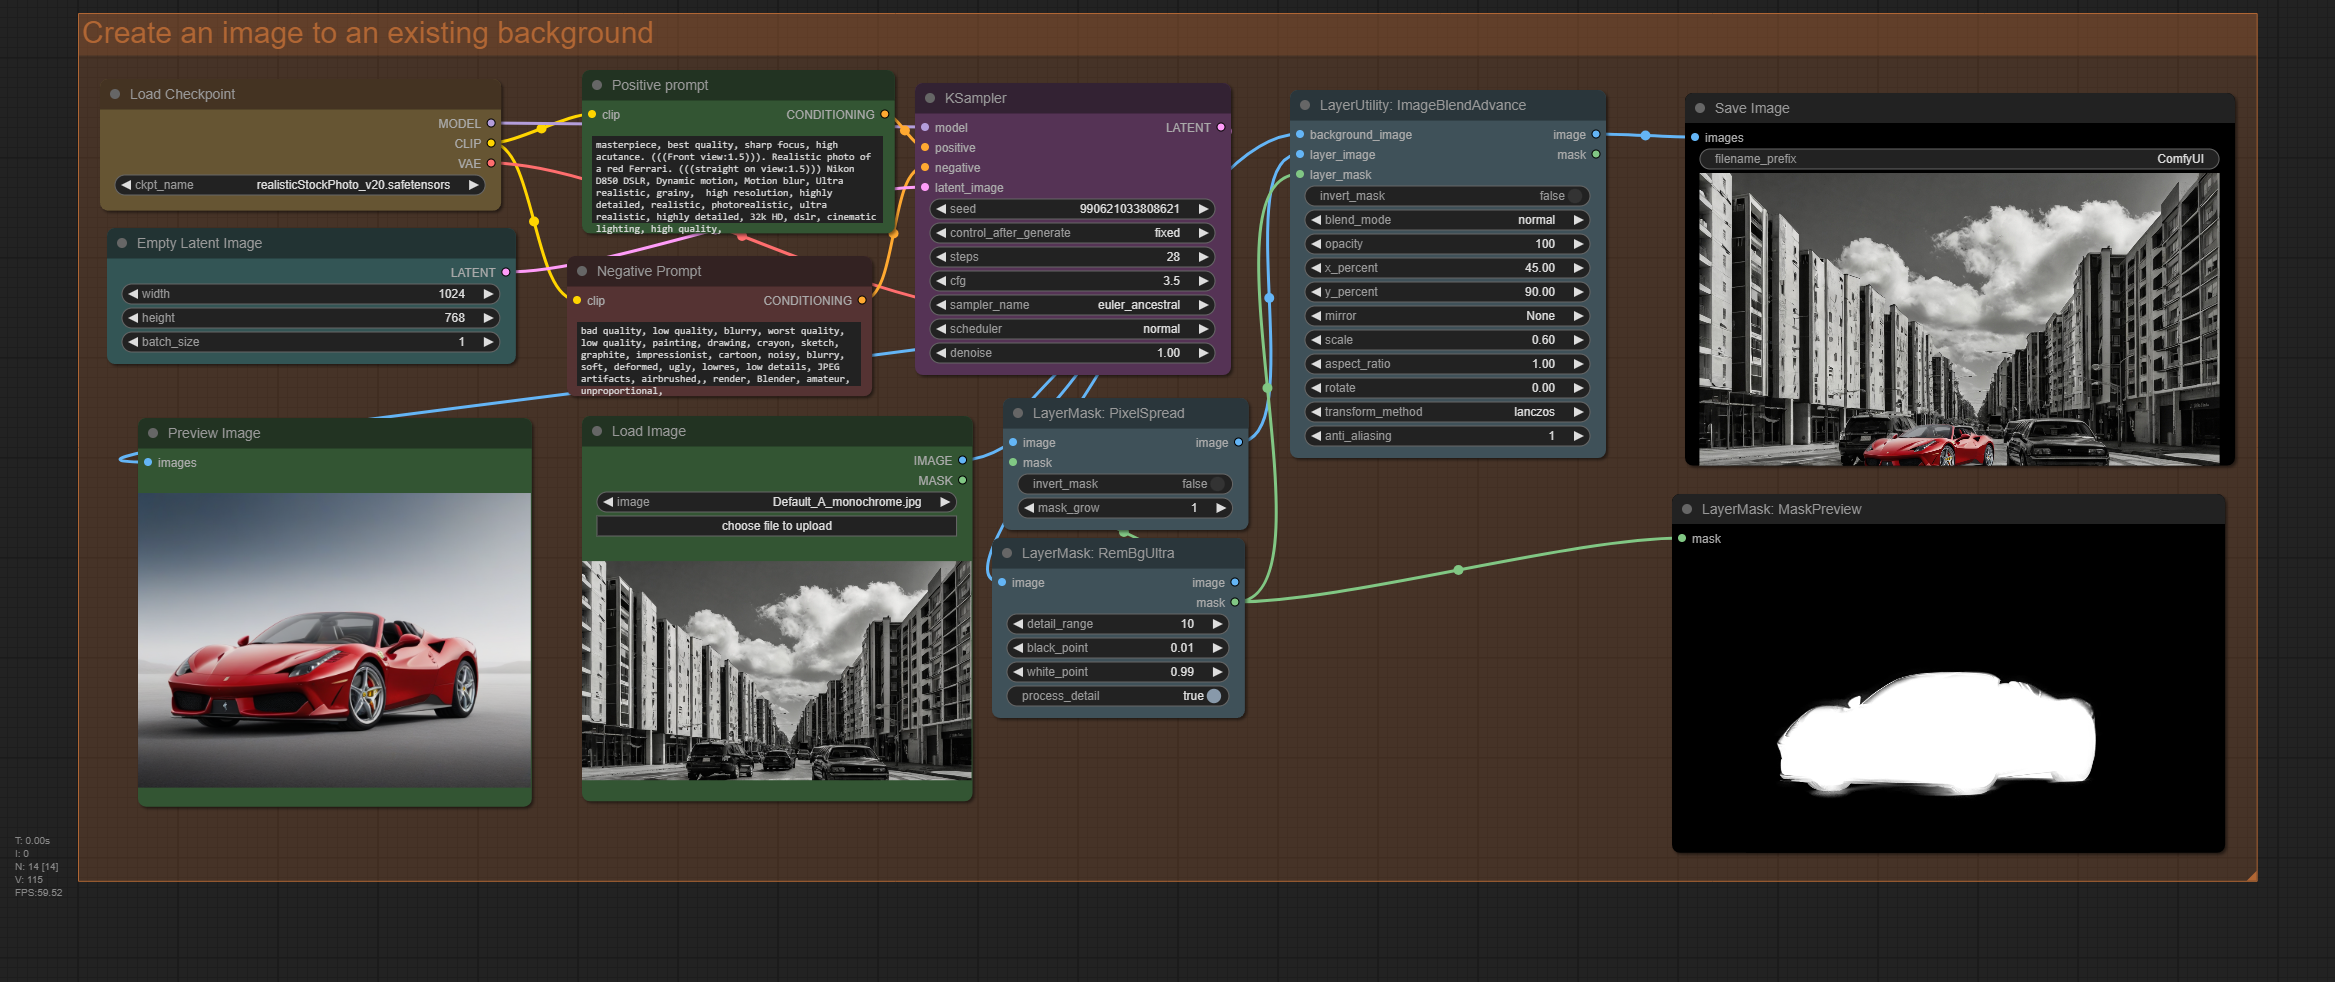Viewport: 2335px width, 982px height.
Task: Toggle invert_mask in the PixelSpread node
Action: tap(1125, 484)
